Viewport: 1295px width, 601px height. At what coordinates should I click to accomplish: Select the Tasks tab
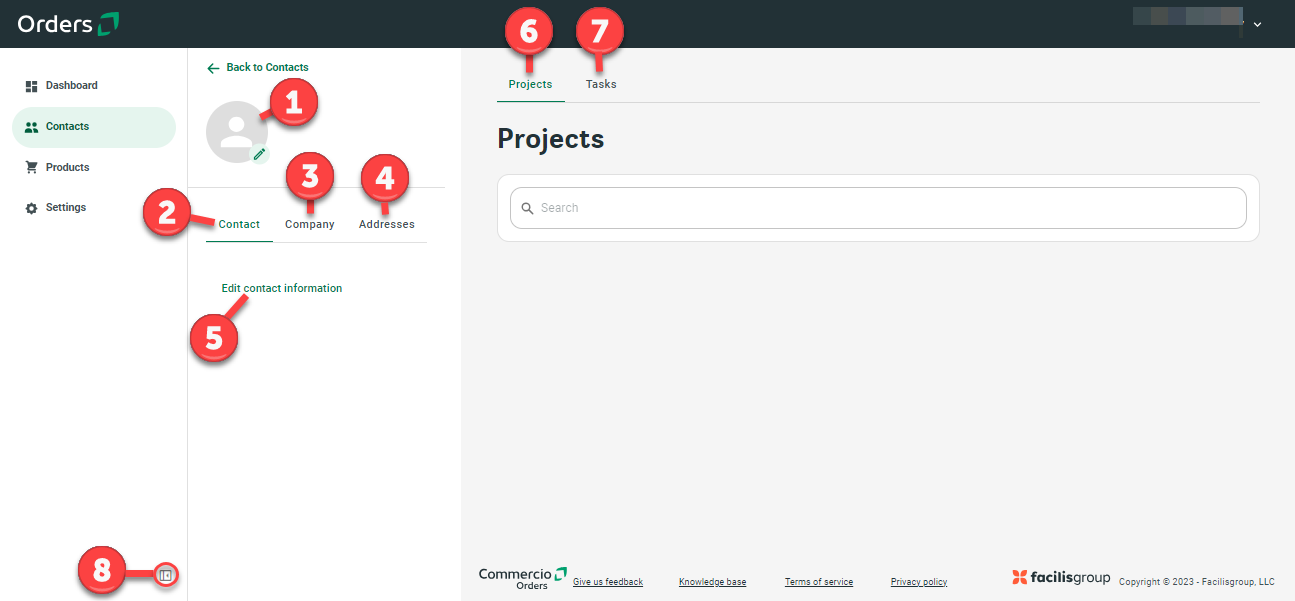pos(601,84)
